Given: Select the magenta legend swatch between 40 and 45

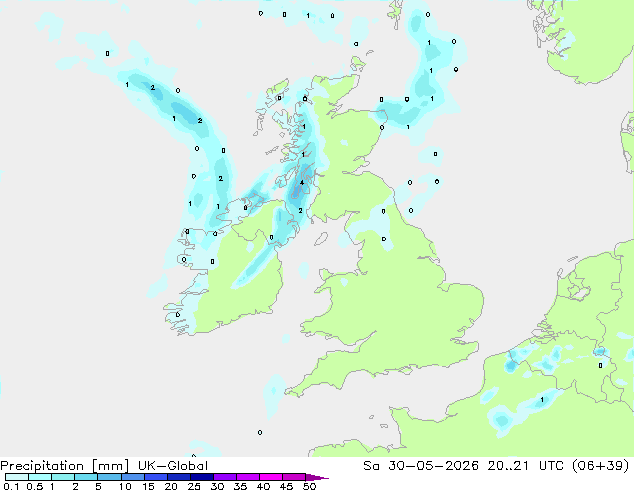Looking at the screenshot, I should click(x=271, y=477).
